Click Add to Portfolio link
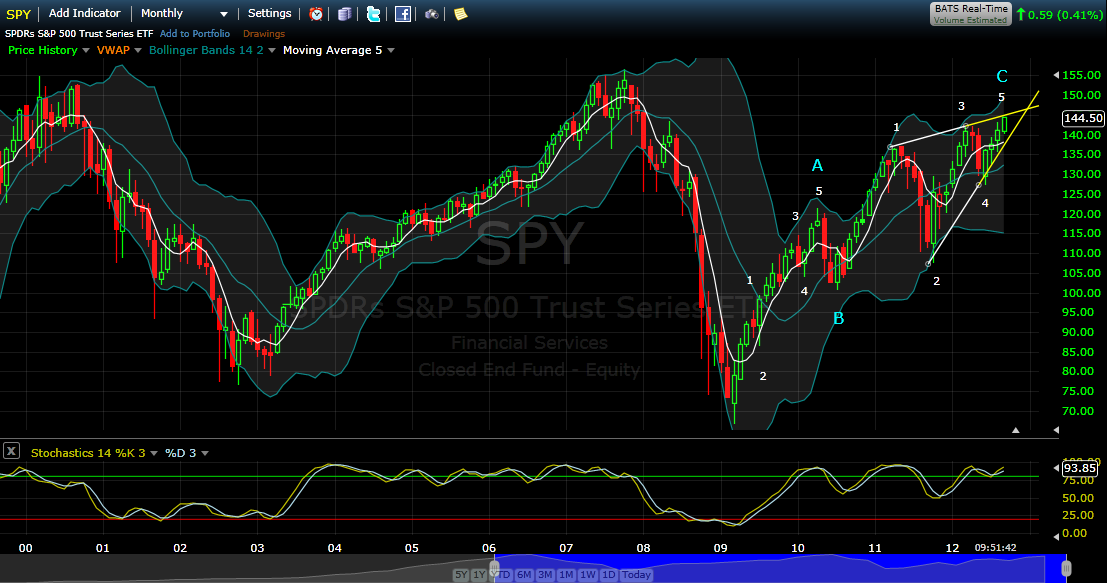The width and height of the screenshot is (1107, 583). 195,33
